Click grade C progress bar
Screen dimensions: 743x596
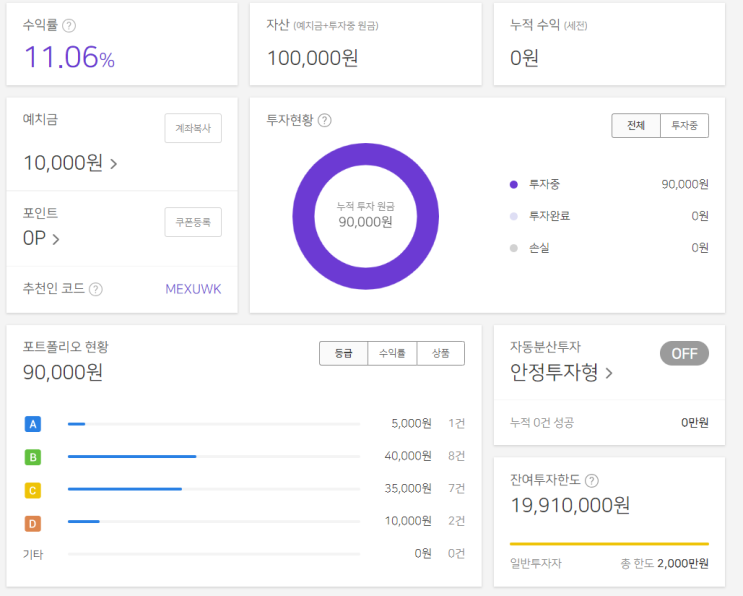point(214,489)
